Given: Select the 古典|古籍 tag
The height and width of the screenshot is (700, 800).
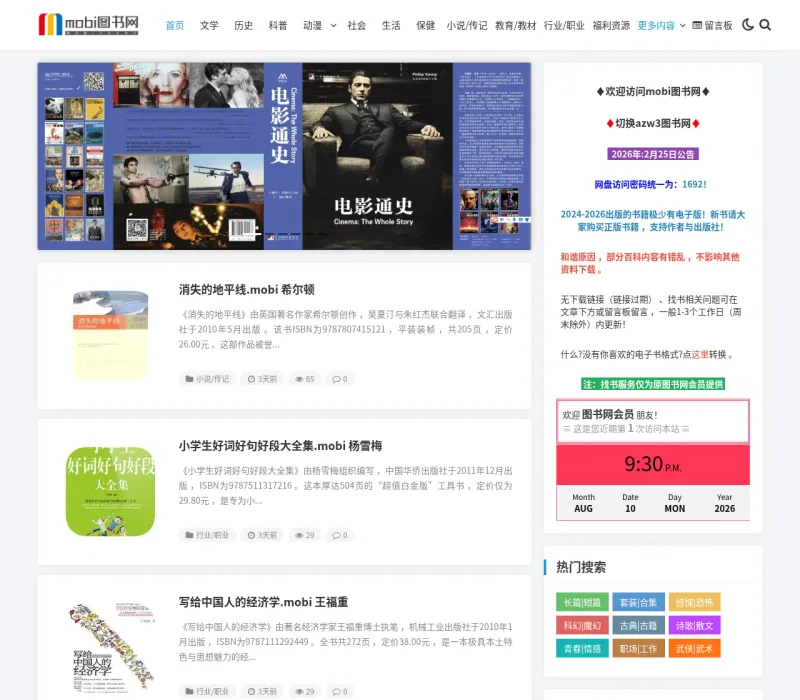Looking at the screenshot, I should click(x=638, y=626).
